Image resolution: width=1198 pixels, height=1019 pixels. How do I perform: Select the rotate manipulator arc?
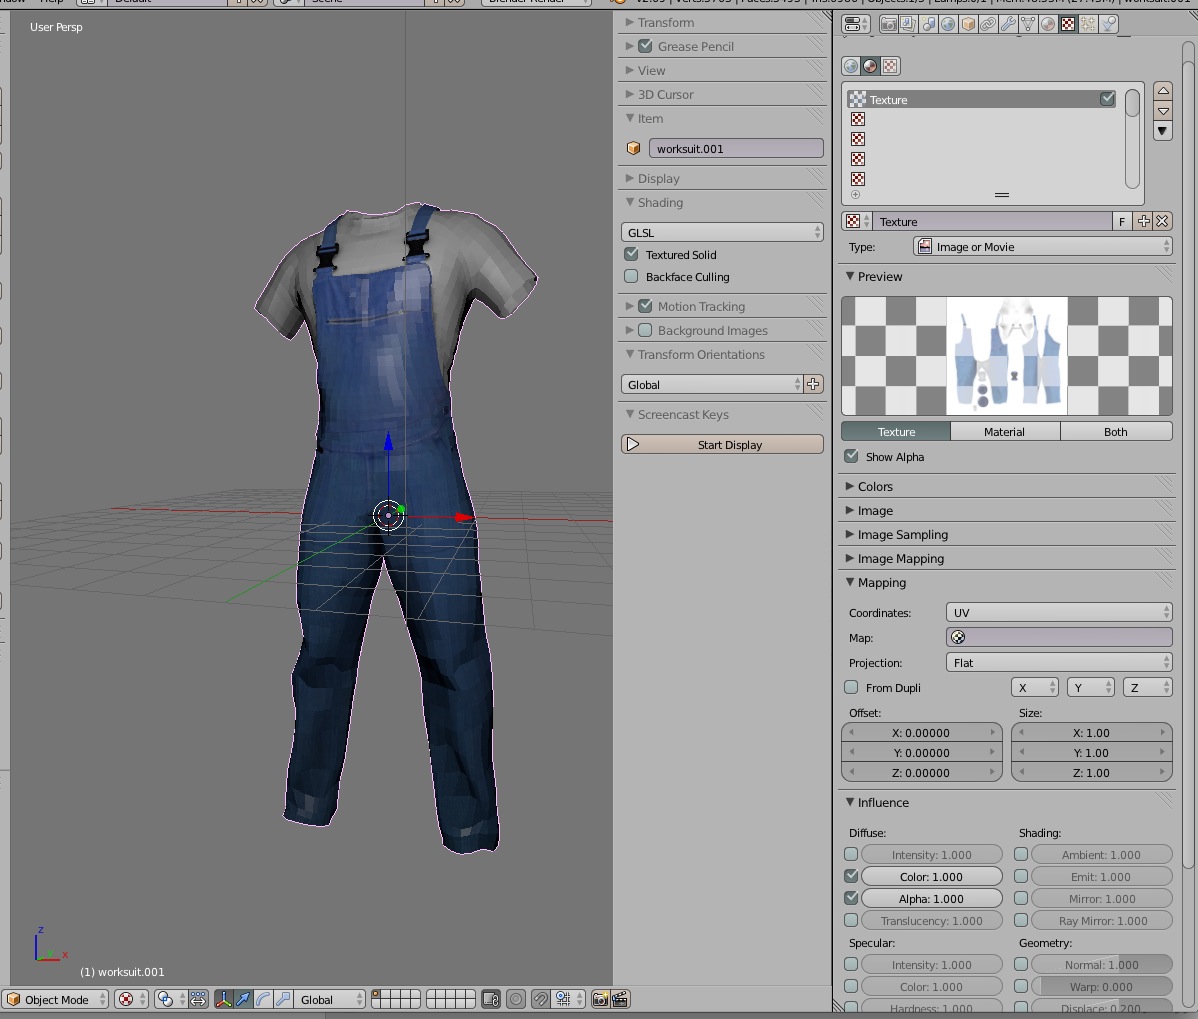pyautogui.click(x=263, y=999)
